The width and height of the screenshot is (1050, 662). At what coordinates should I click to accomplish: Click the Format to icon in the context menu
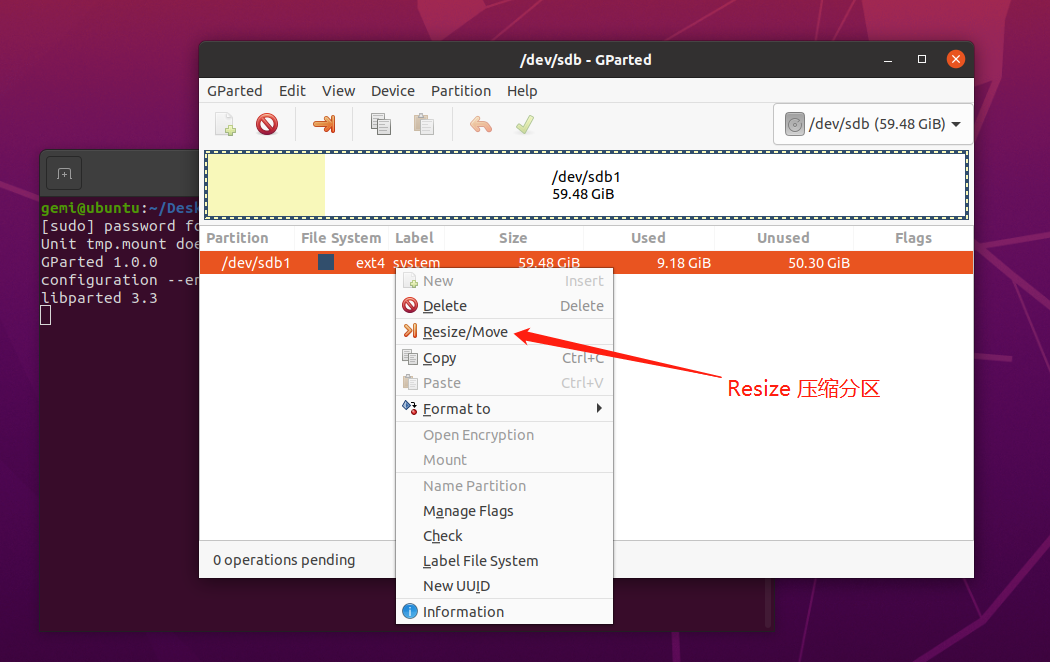410,406
